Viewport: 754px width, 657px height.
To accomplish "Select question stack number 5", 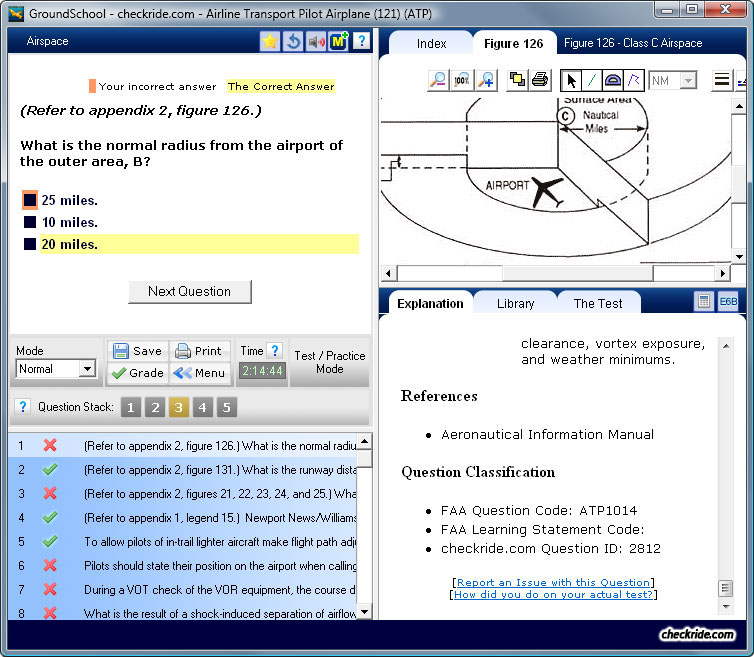I will point(226,407).
